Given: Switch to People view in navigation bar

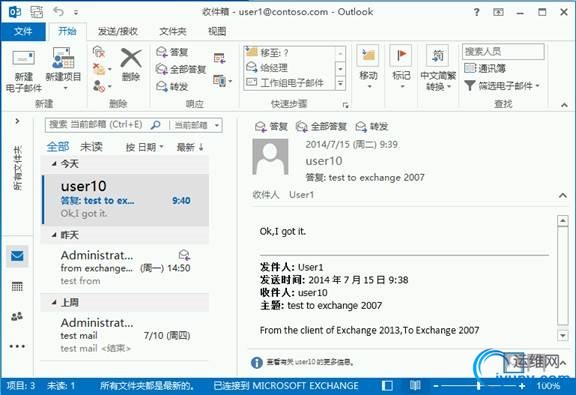Looking at the screenshot, I should (x=17, y=316).
